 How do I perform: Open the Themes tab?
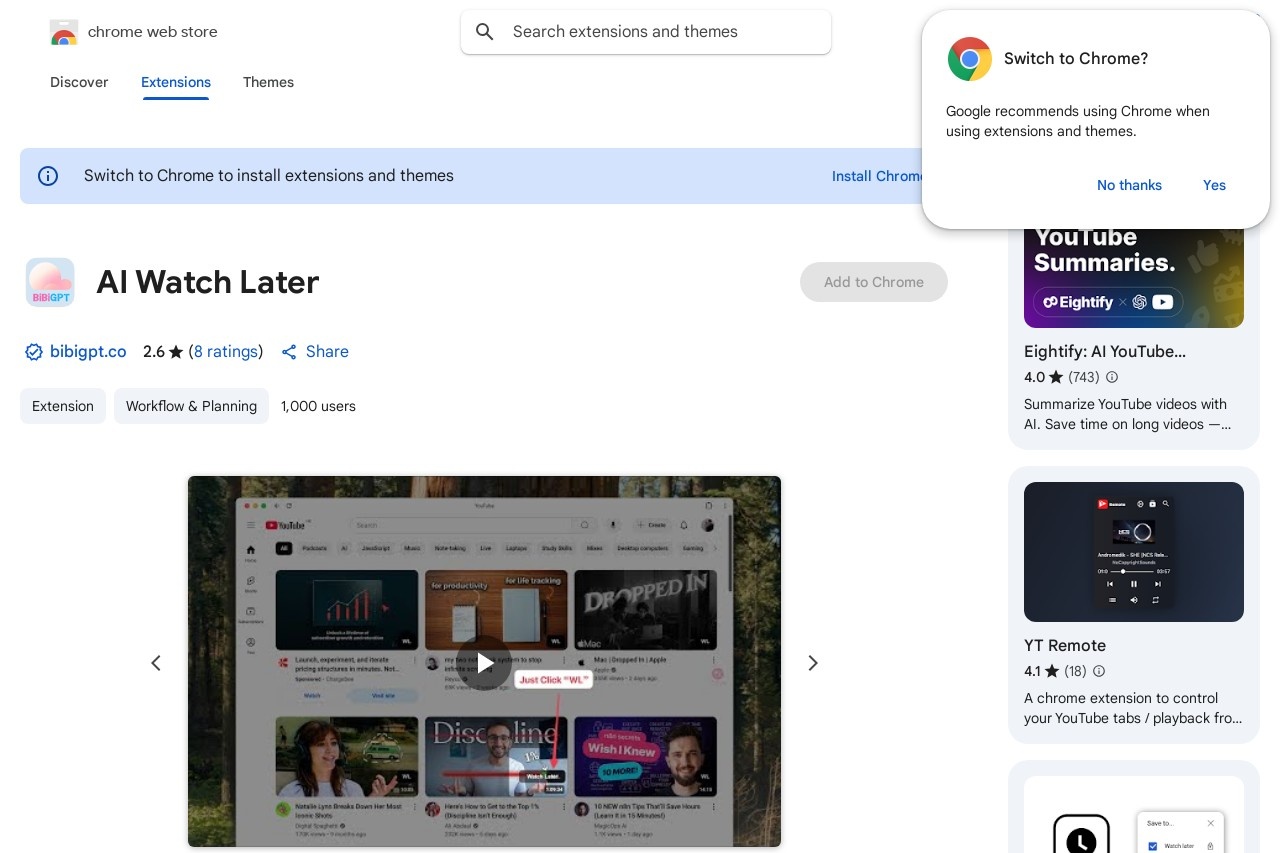(268, 82)
